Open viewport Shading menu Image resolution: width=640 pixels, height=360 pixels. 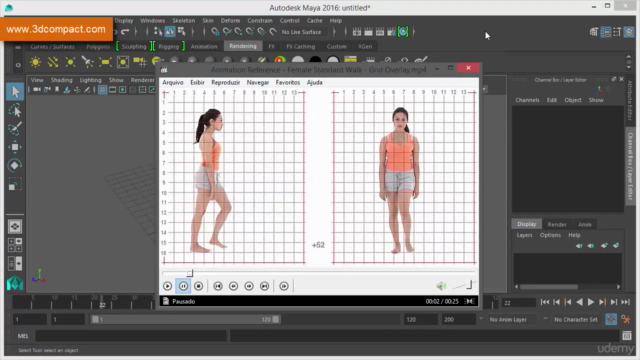(61, 80)
